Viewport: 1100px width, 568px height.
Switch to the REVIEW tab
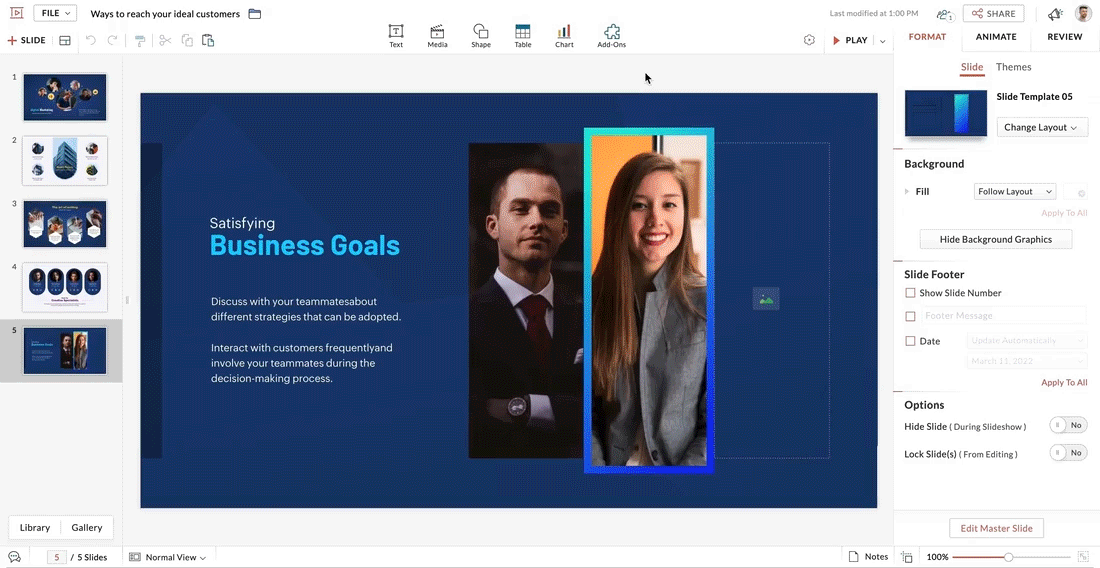tap(1064, 37)
